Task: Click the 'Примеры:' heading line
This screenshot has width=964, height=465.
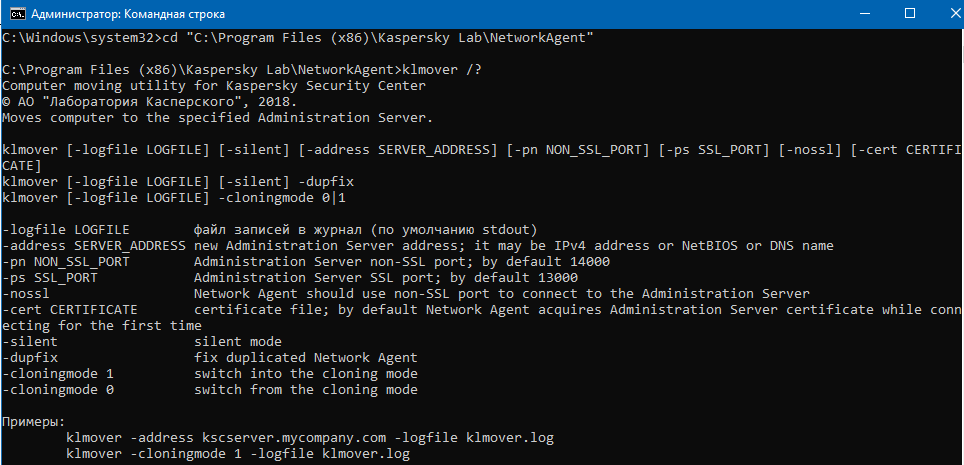Action: coord(34,422)
